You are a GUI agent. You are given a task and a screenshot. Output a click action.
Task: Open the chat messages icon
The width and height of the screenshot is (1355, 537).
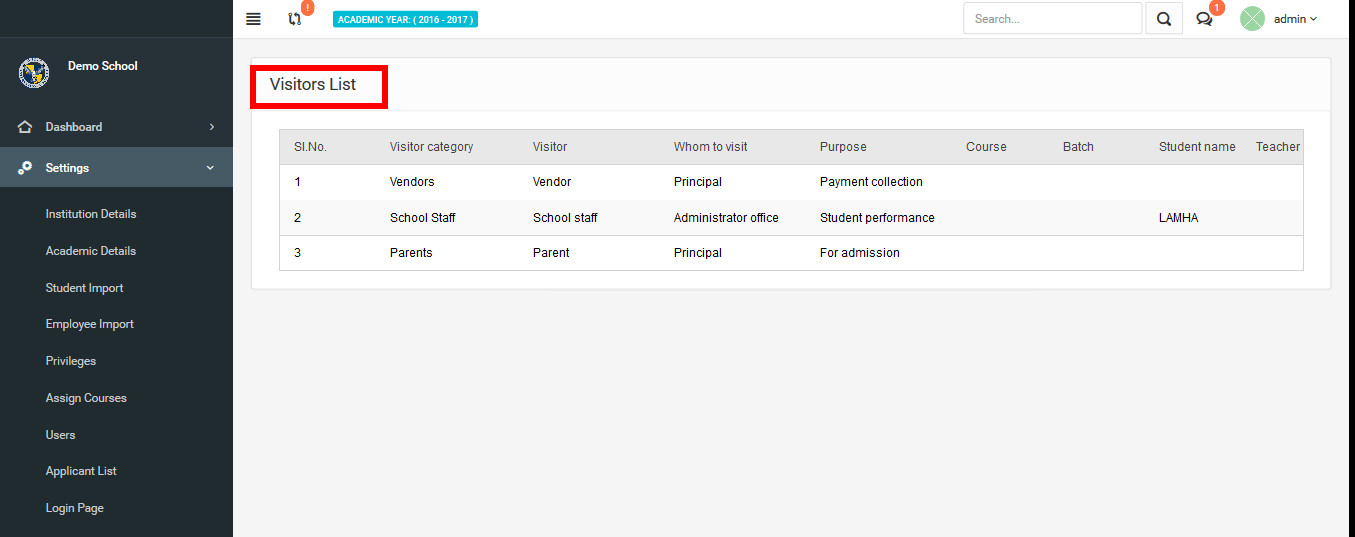point(1205,19)
